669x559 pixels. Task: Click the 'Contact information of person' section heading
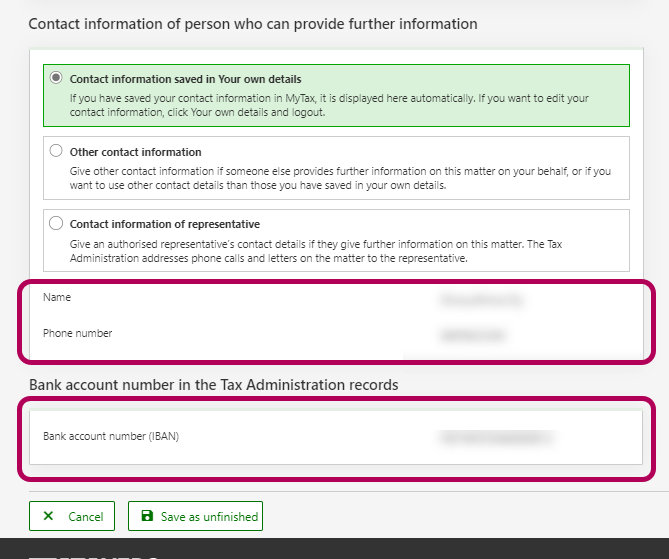252,23
